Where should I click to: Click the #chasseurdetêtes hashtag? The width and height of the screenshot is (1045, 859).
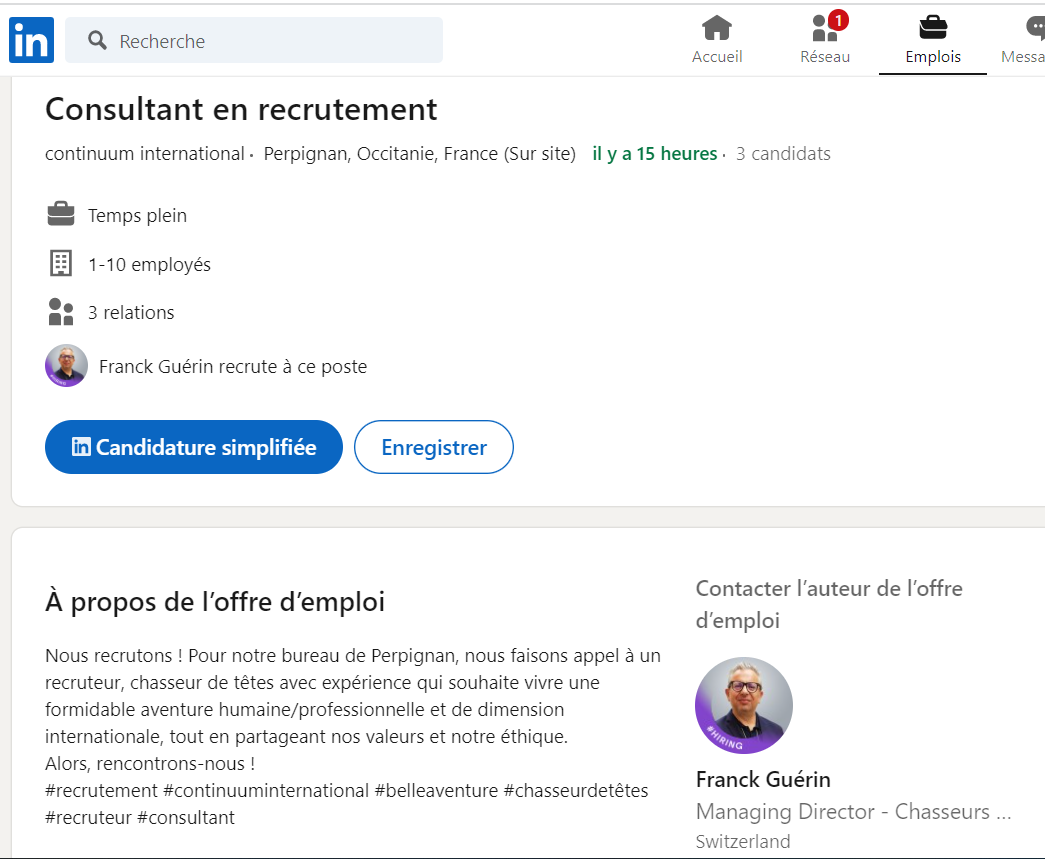(x=575, y=790)
